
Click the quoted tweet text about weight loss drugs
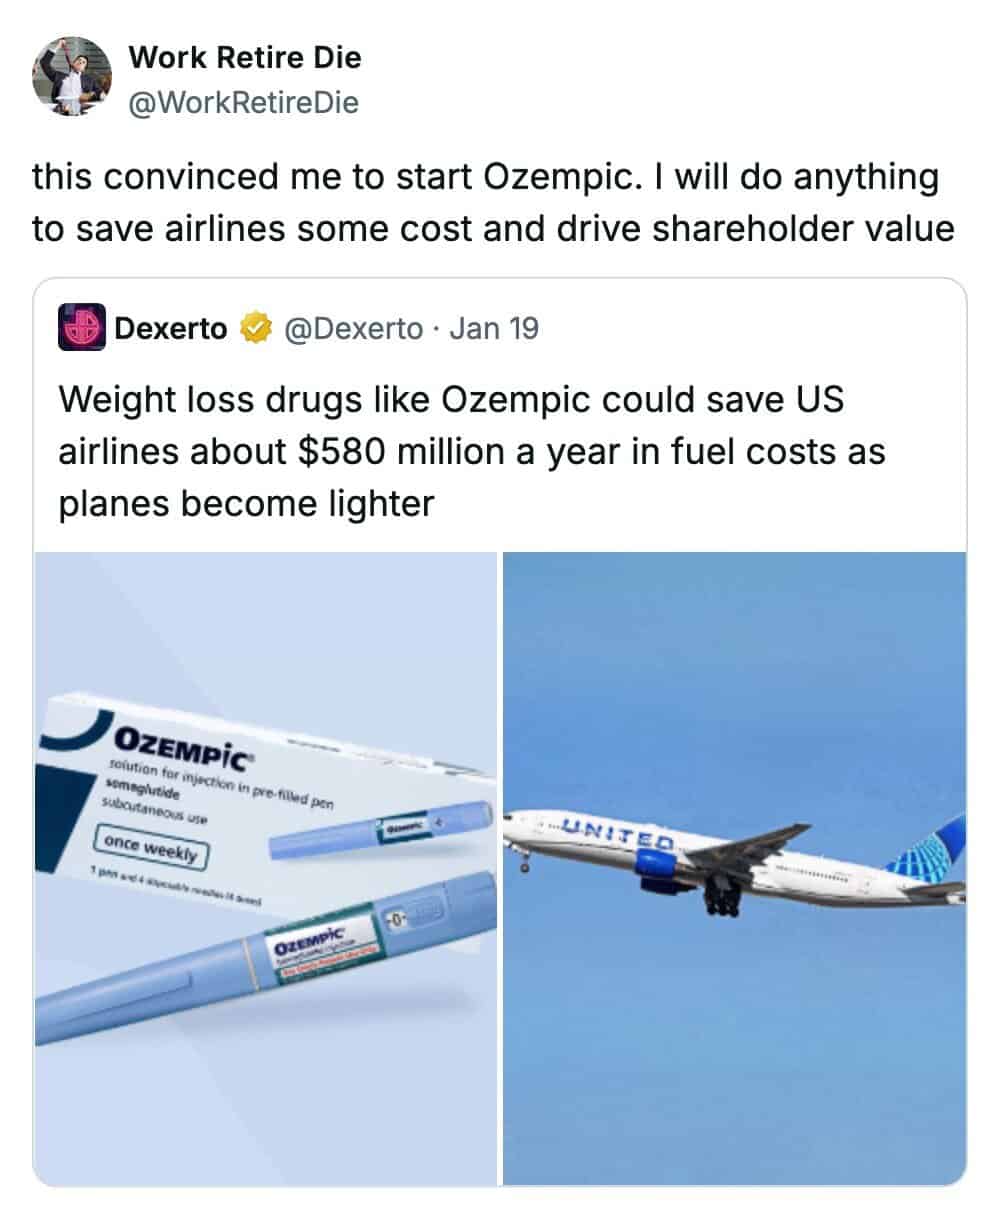click(472, 450)
